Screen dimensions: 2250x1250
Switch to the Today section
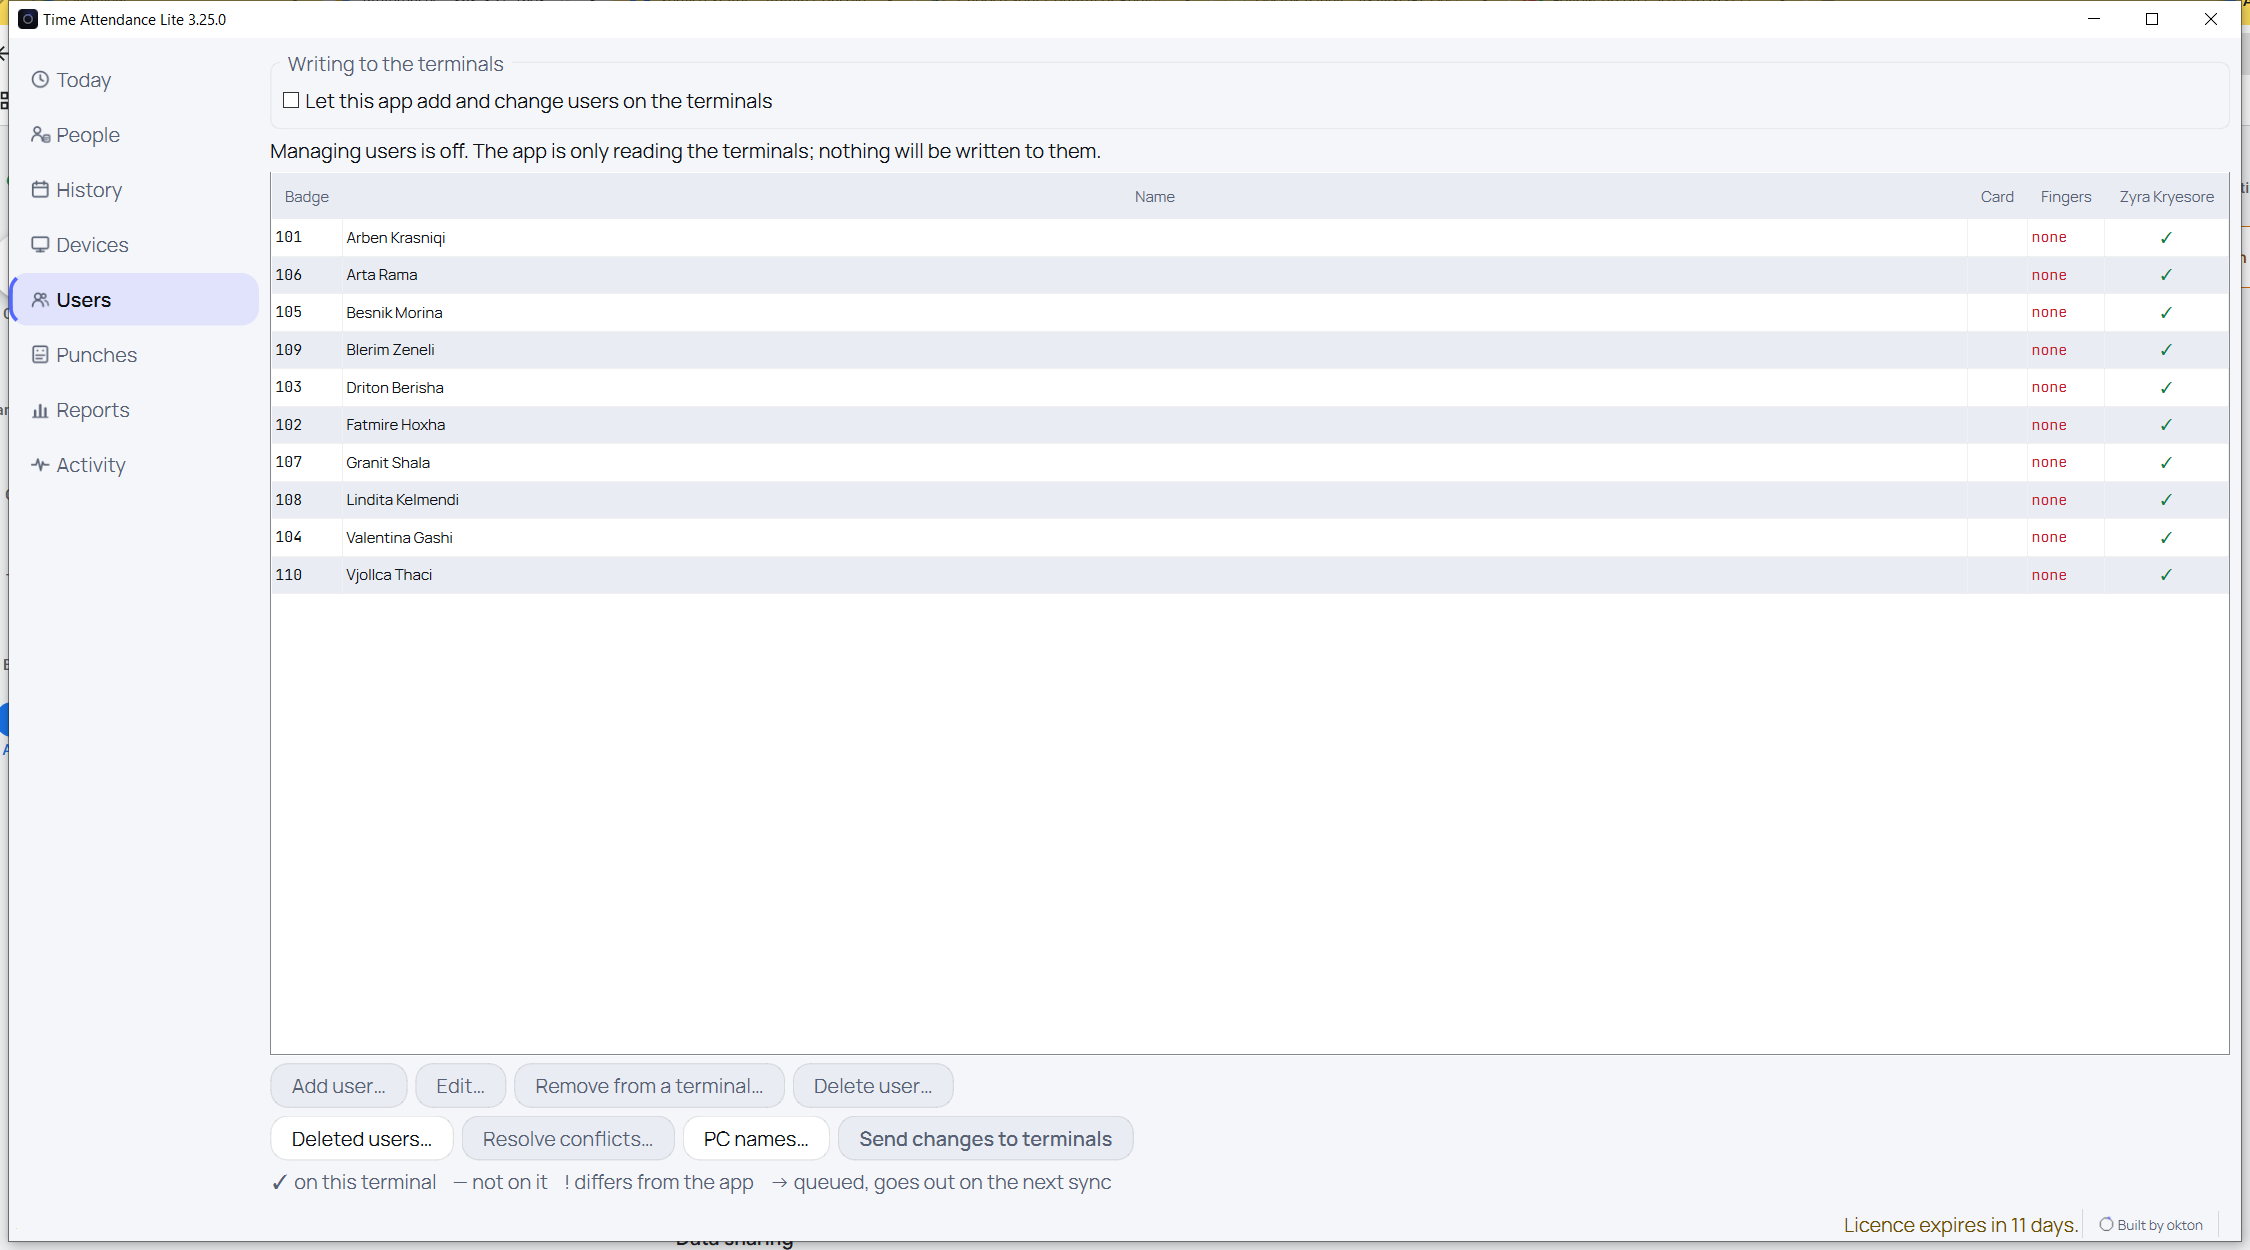(x=135, y=79)
